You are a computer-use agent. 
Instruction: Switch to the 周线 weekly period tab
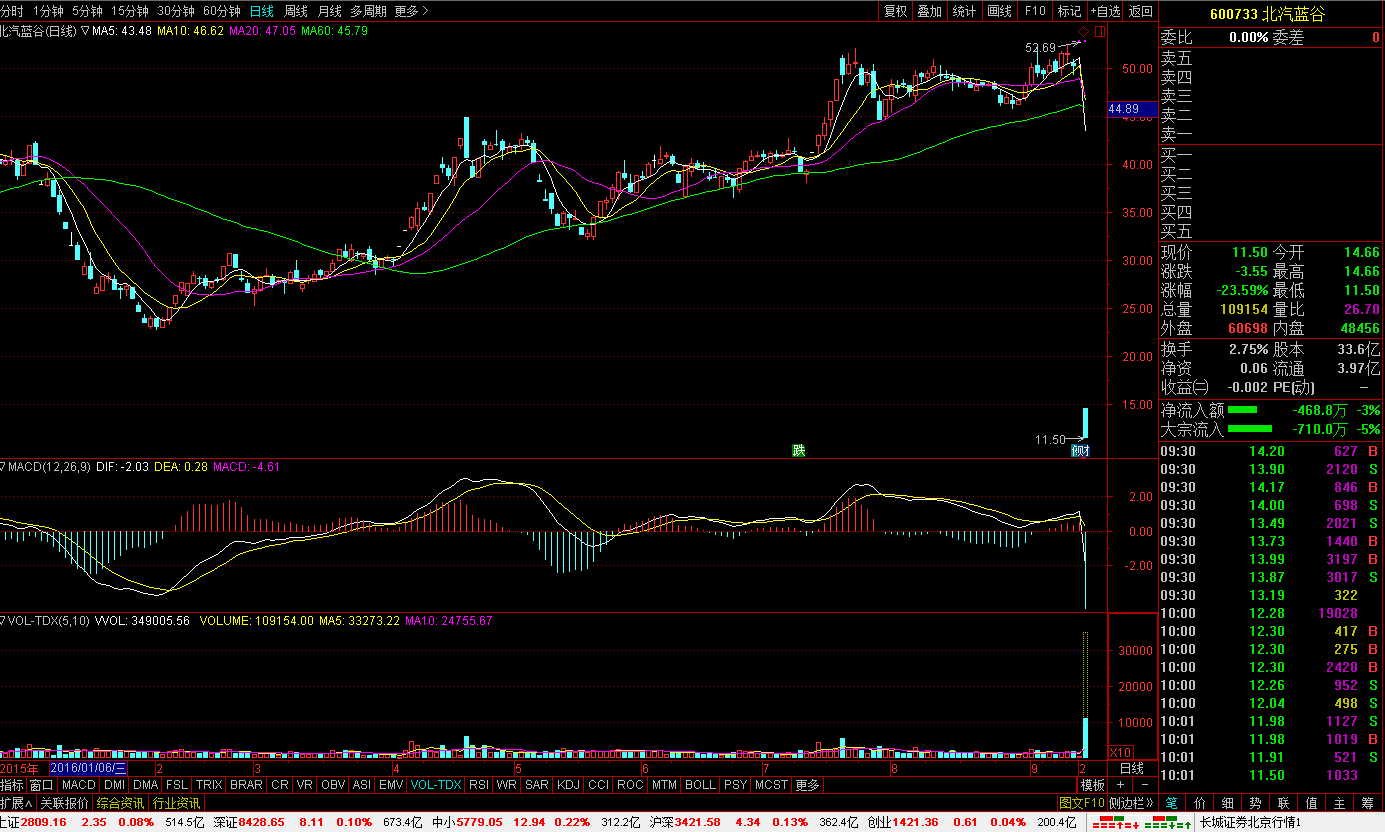pos(296,11)
